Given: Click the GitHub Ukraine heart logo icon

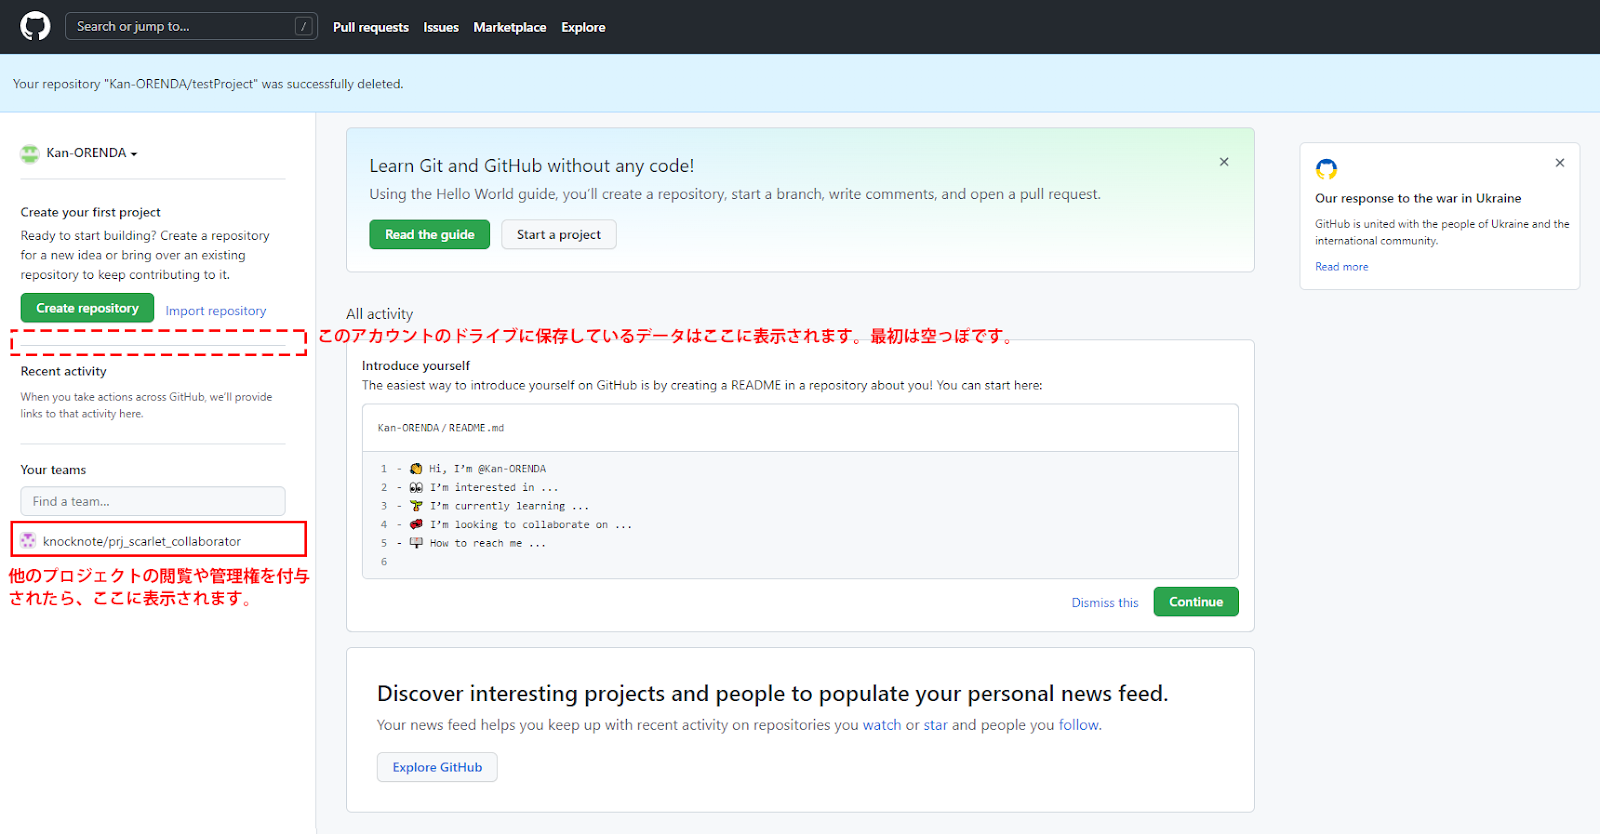Looking at the screenshot, I should pyautogui.click(x=1326, y=169).
